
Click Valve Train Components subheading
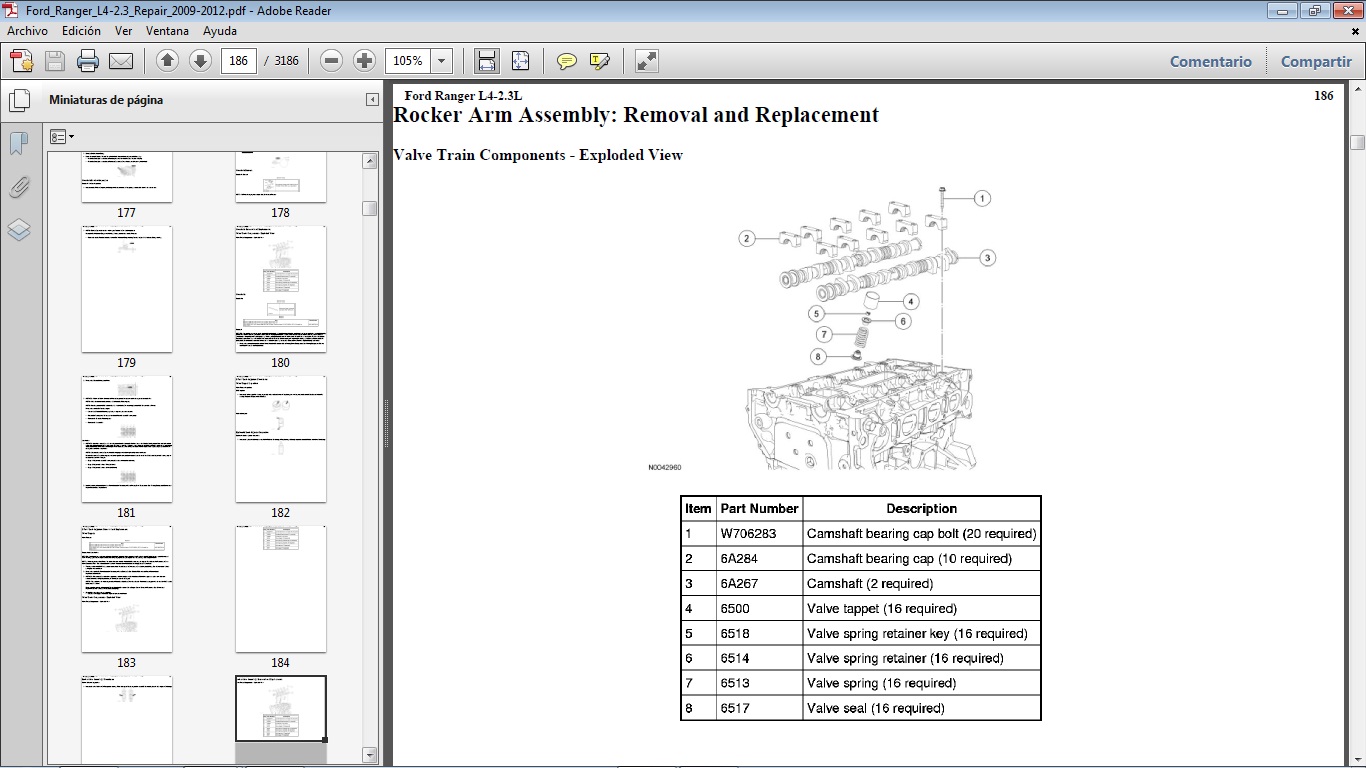coord(538,155)
